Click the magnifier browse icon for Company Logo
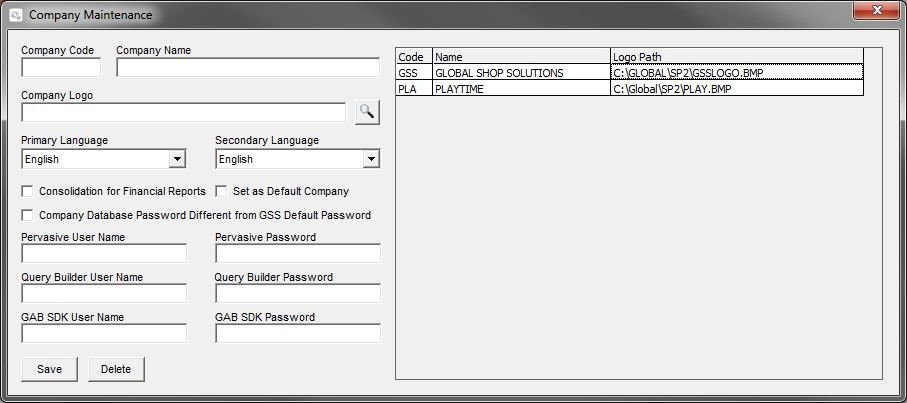The image size is (907, 403). (367, 112)
